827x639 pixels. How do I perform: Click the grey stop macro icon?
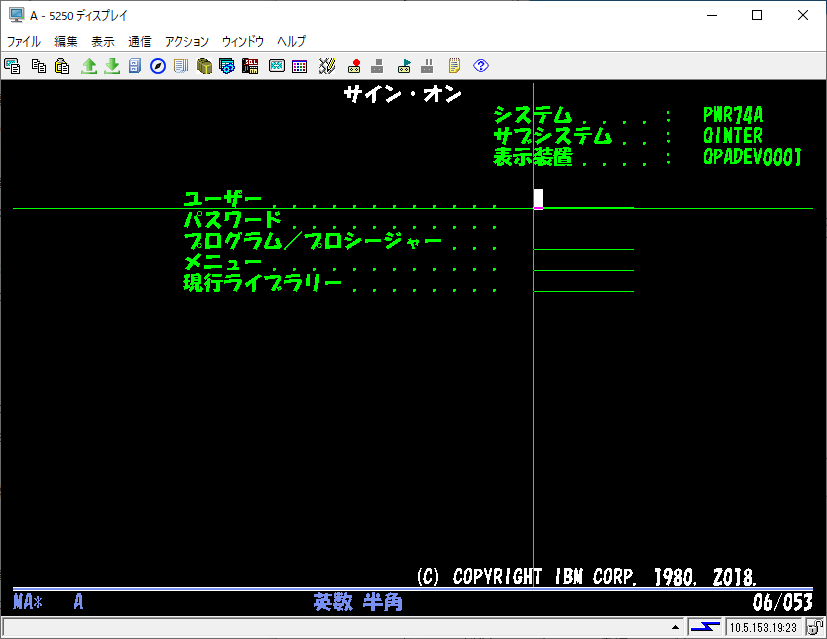377,66
